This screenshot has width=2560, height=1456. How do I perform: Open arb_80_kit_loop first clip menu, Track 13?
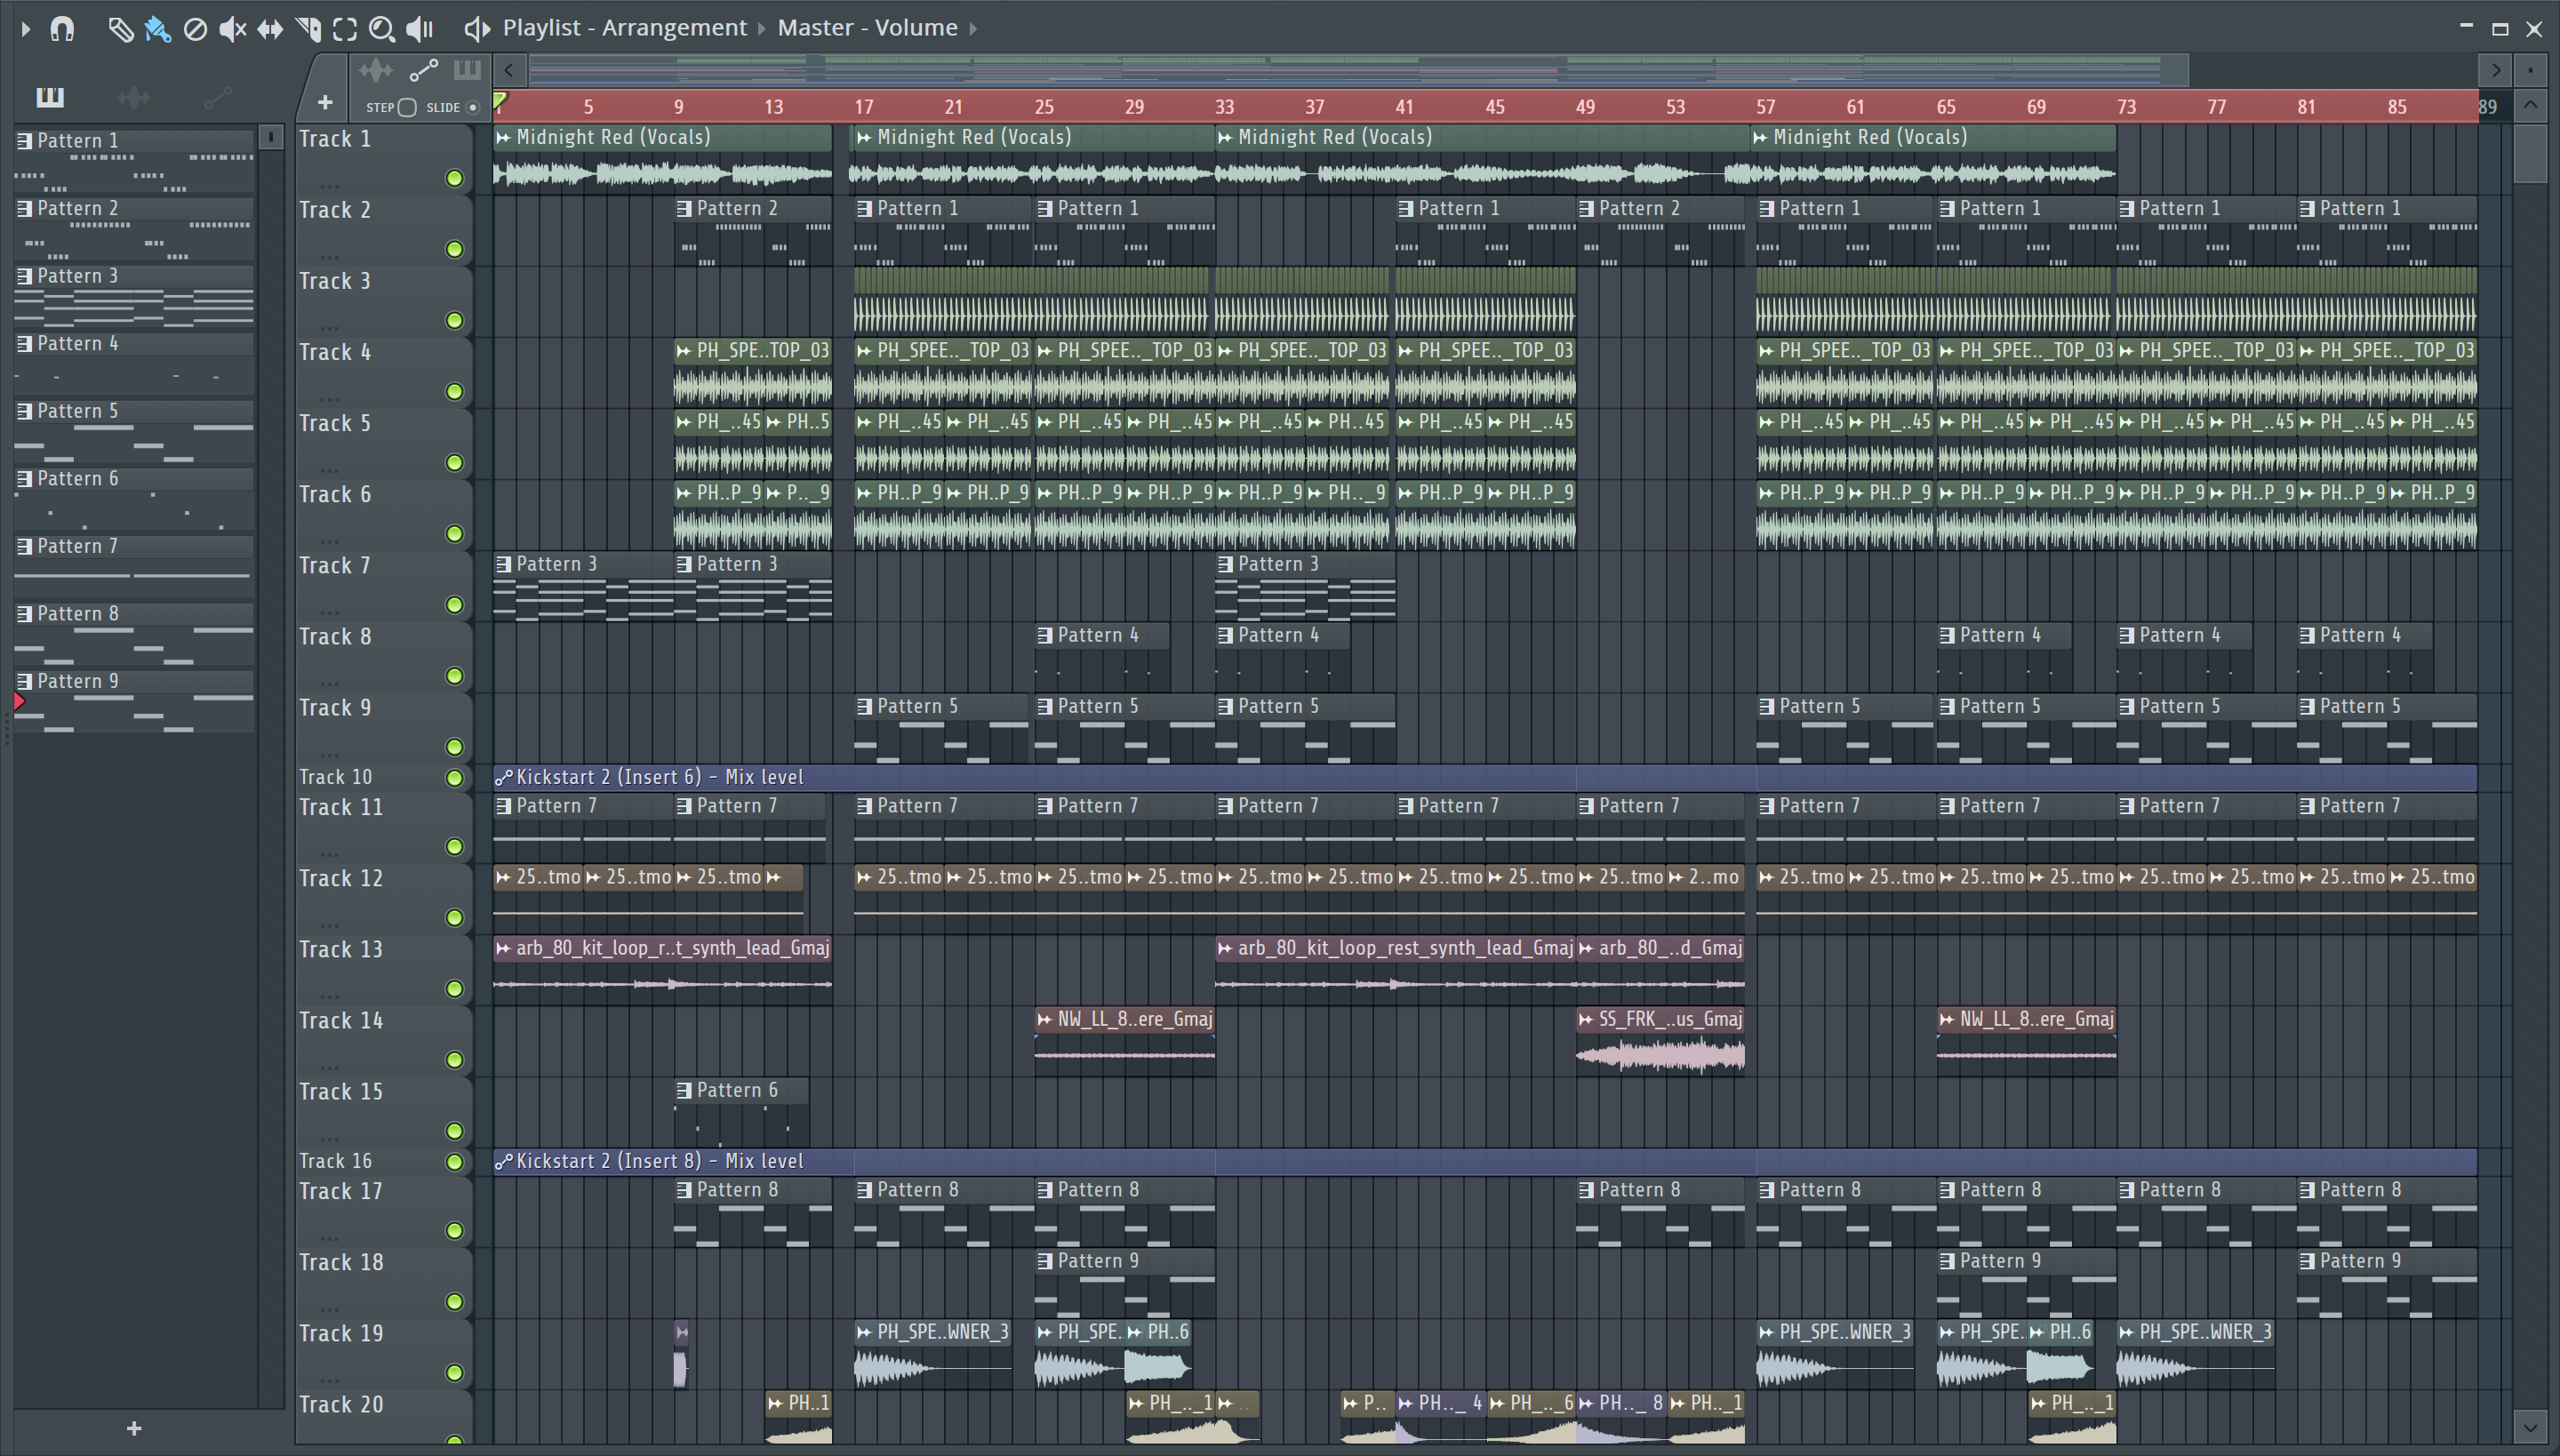click(503, 948)
